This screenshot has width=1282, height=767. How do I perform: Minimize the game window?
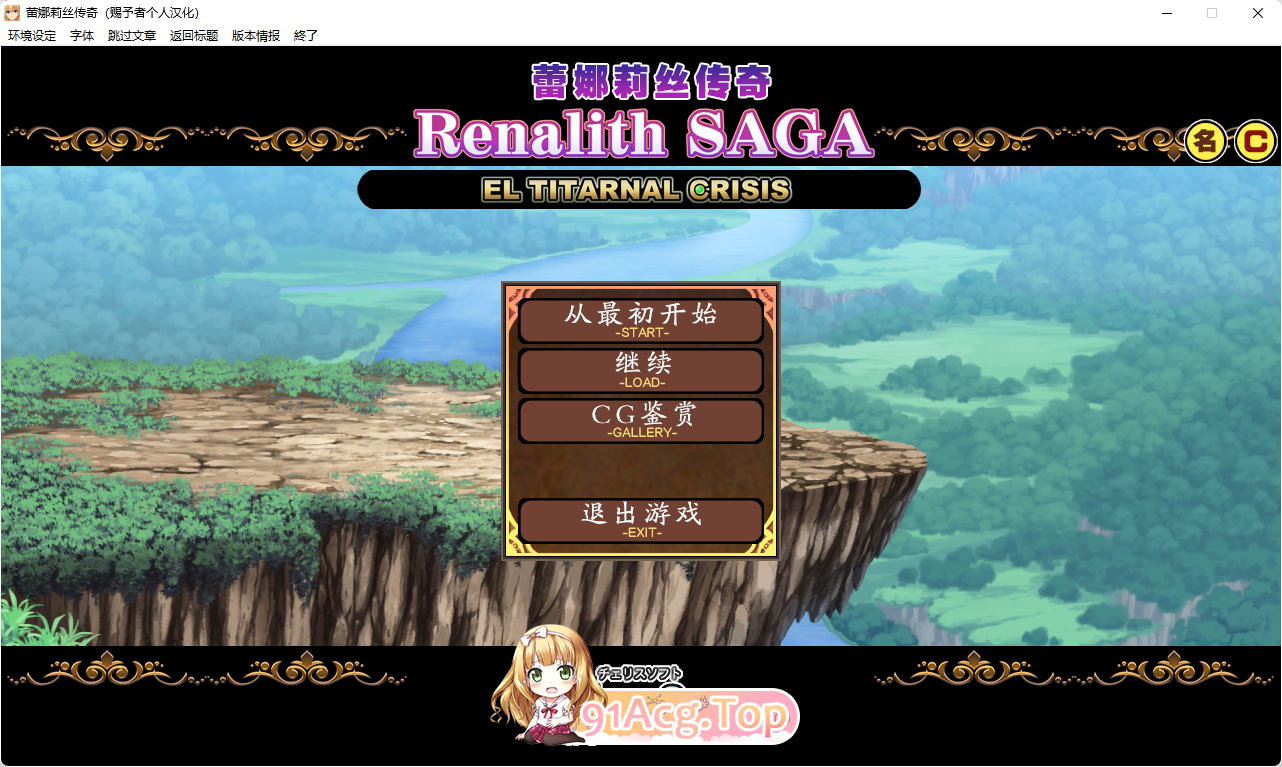pyautogui.click(x=1166, y=13)
